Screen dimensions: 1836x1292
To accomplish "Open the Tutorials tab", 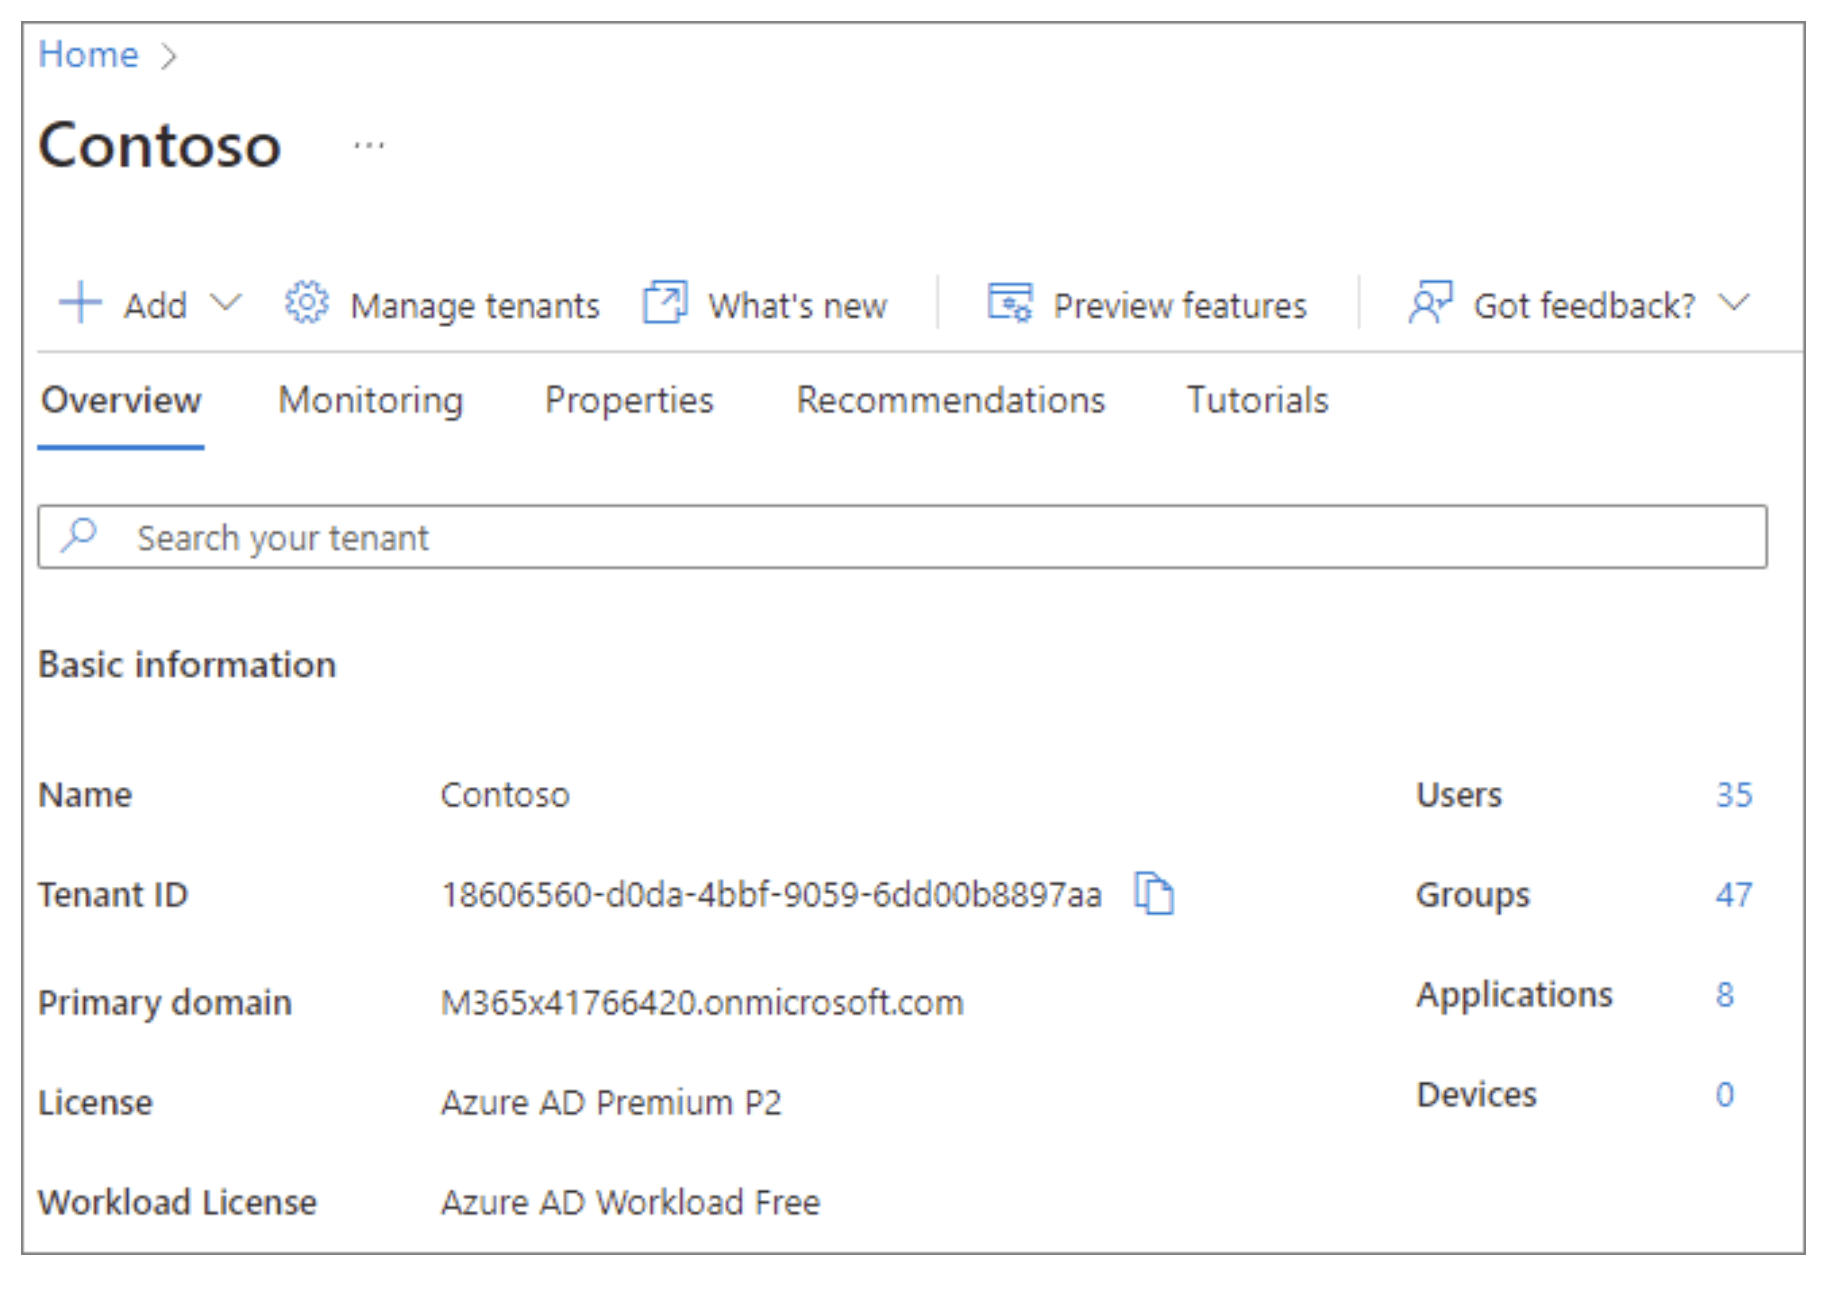I will click(1258, 401).
